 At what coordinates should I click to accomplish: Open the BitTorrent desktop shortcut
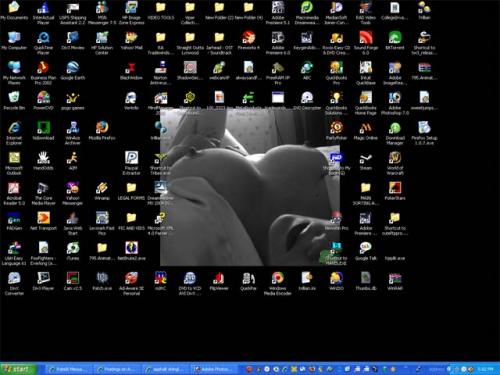point(395,41)
